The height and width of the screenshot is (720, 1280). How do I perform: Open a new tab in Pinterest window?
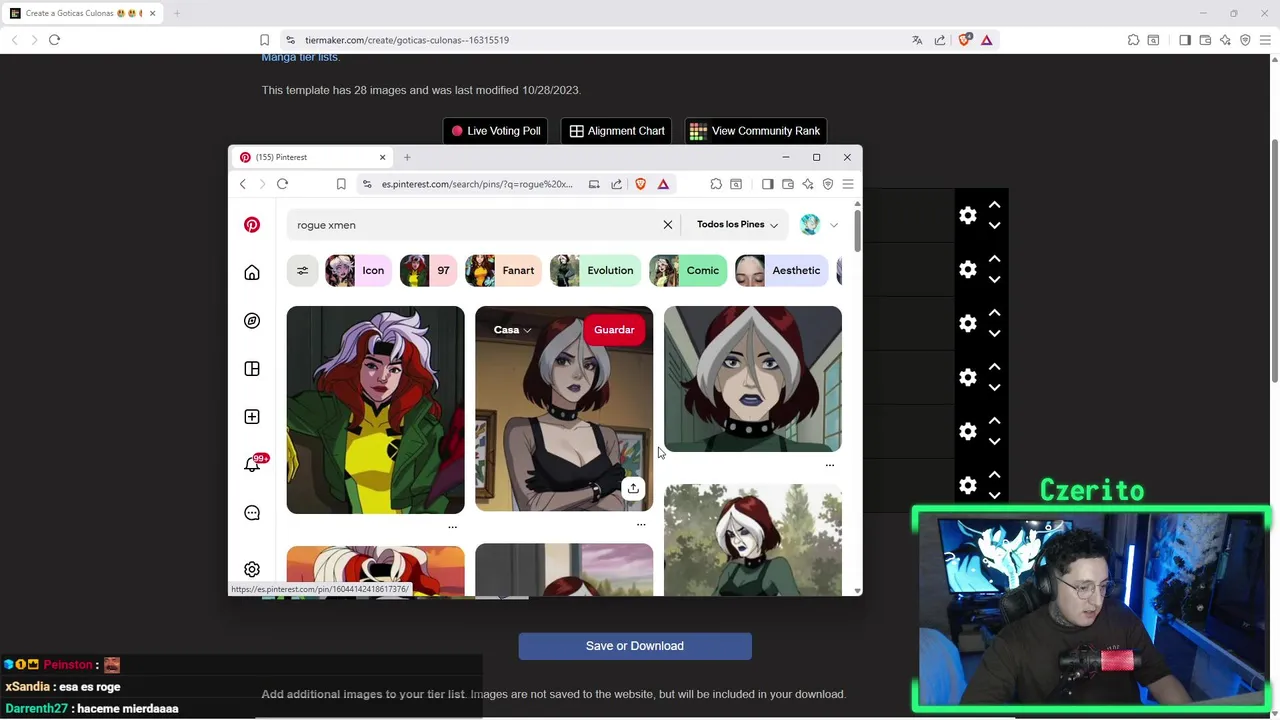click(x=407, y=157)
